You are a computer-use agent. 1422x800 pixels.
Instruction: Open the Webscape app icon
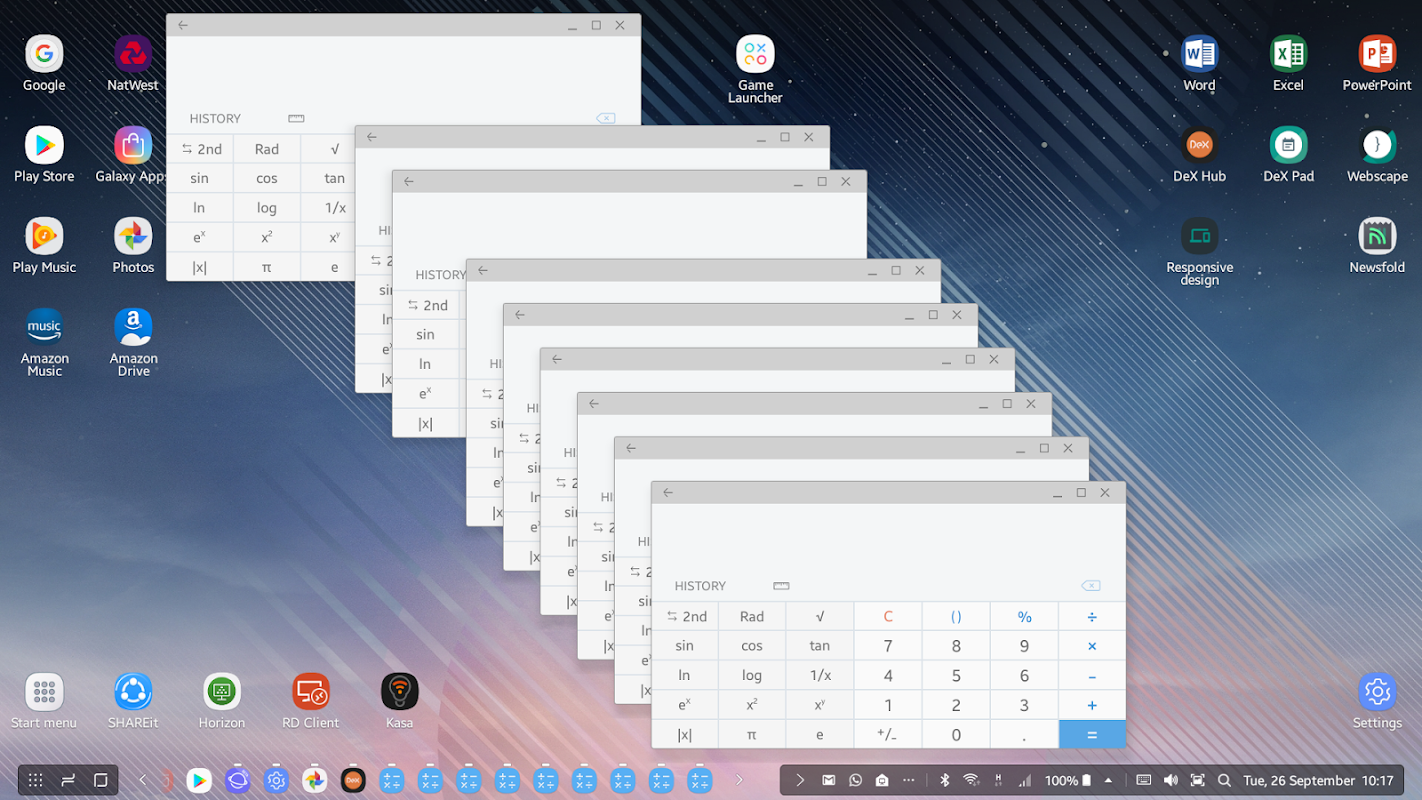(1377, 146)
